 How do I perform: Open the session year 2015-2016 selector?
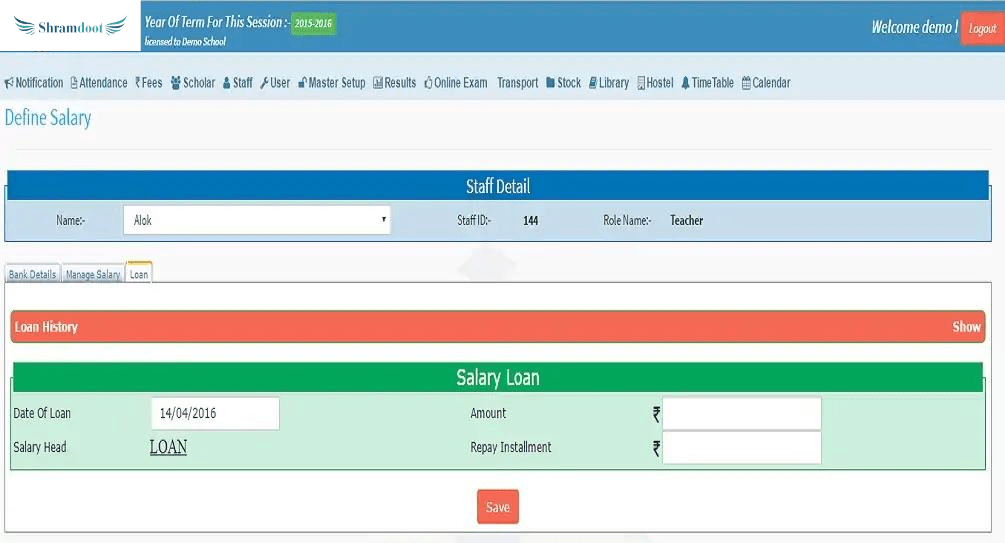[x=313, y=23]
